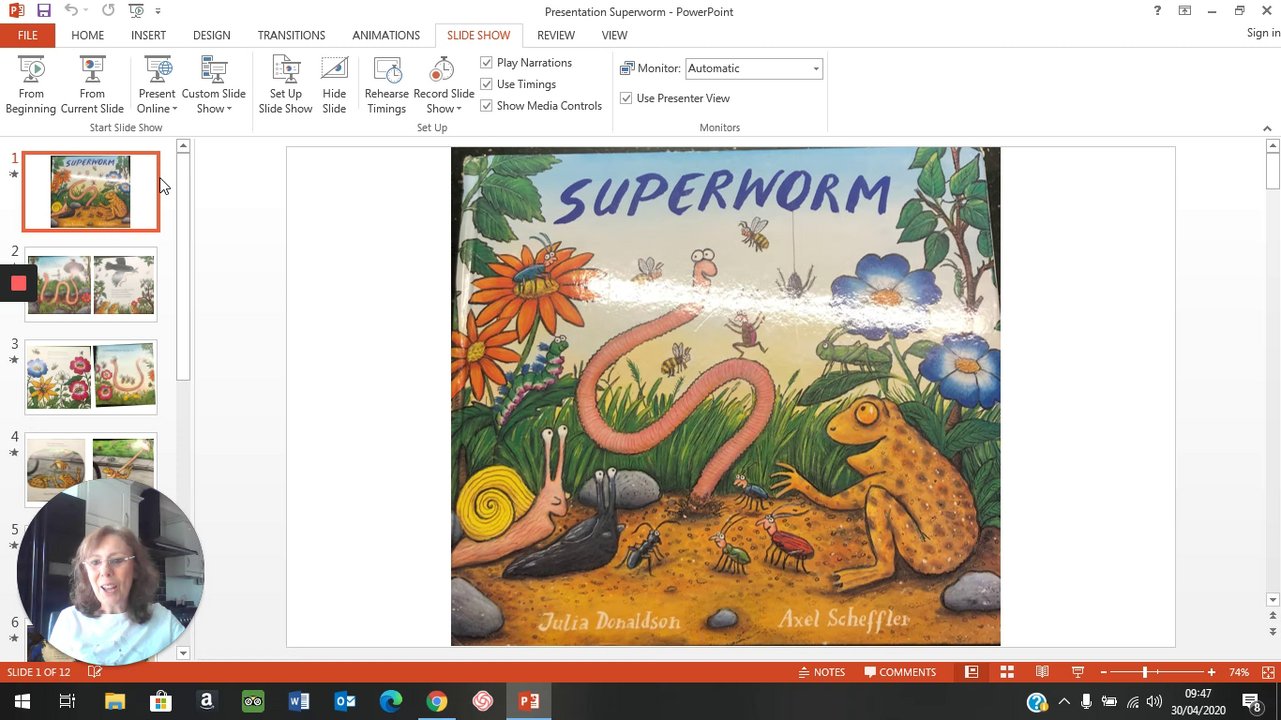Click the Present Online icon

157,71
